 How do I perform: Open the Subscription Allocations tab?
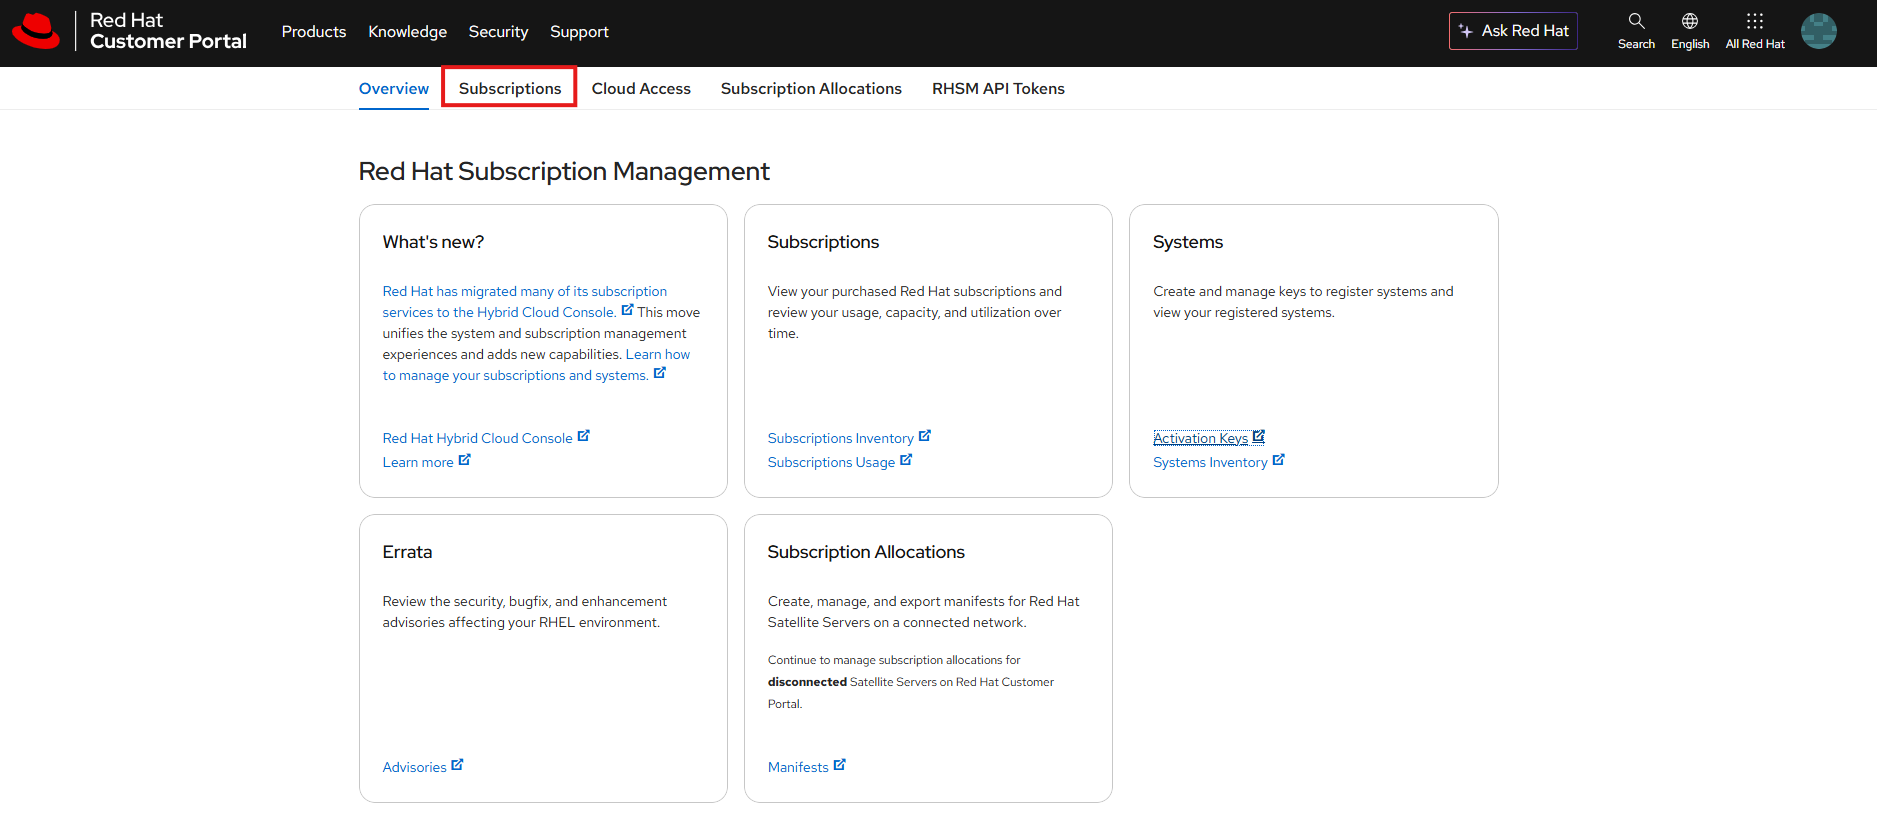click(811, 89)
